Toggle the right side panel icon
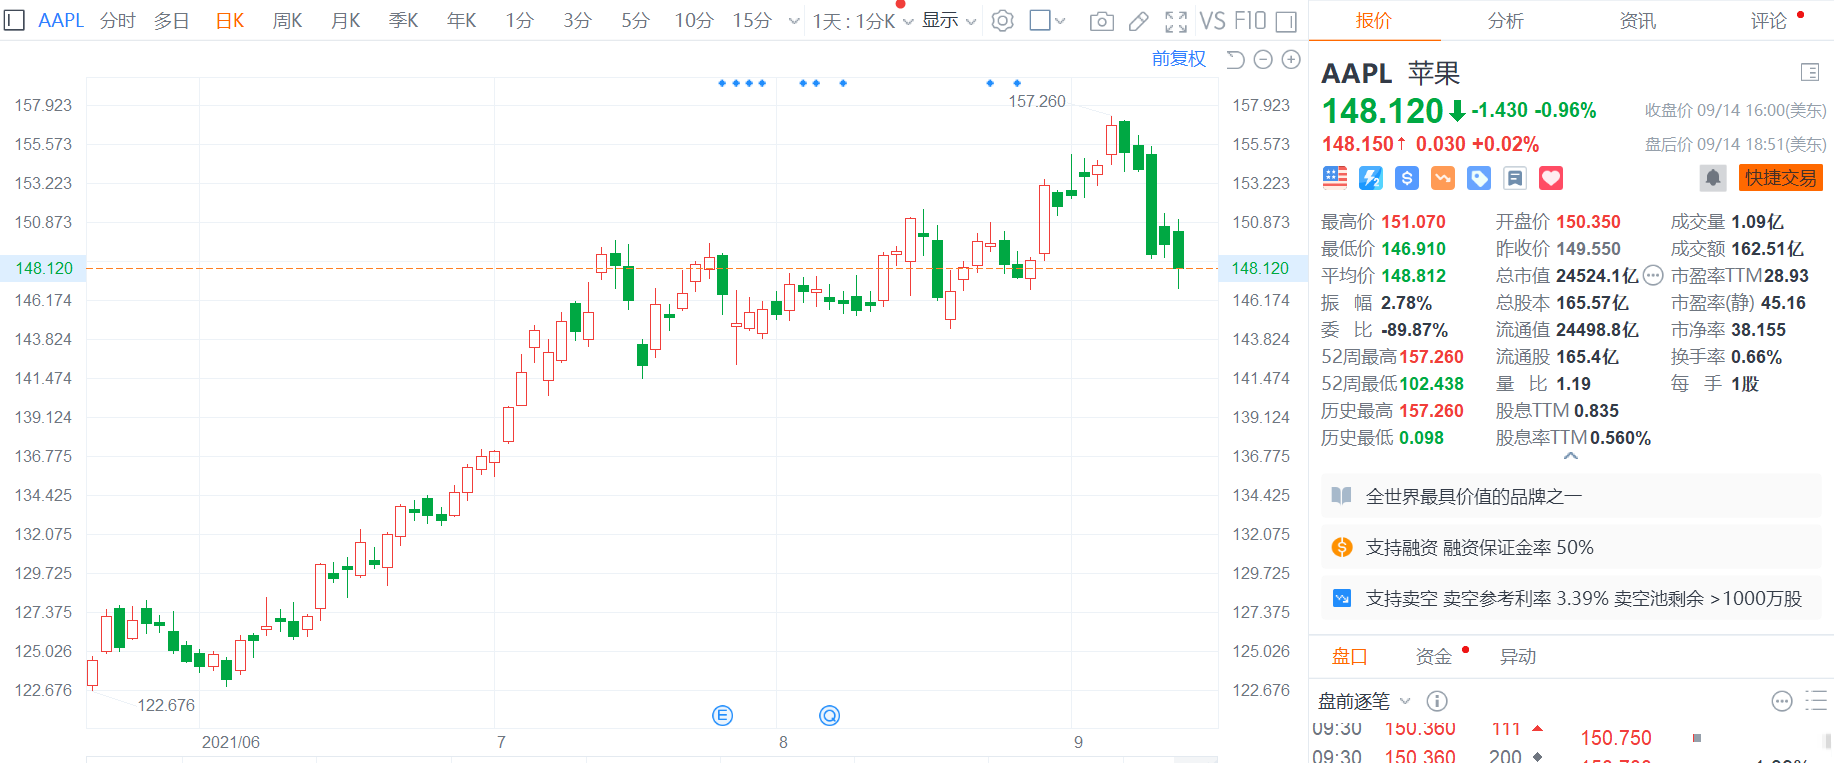 click(x=1287, y=21)
